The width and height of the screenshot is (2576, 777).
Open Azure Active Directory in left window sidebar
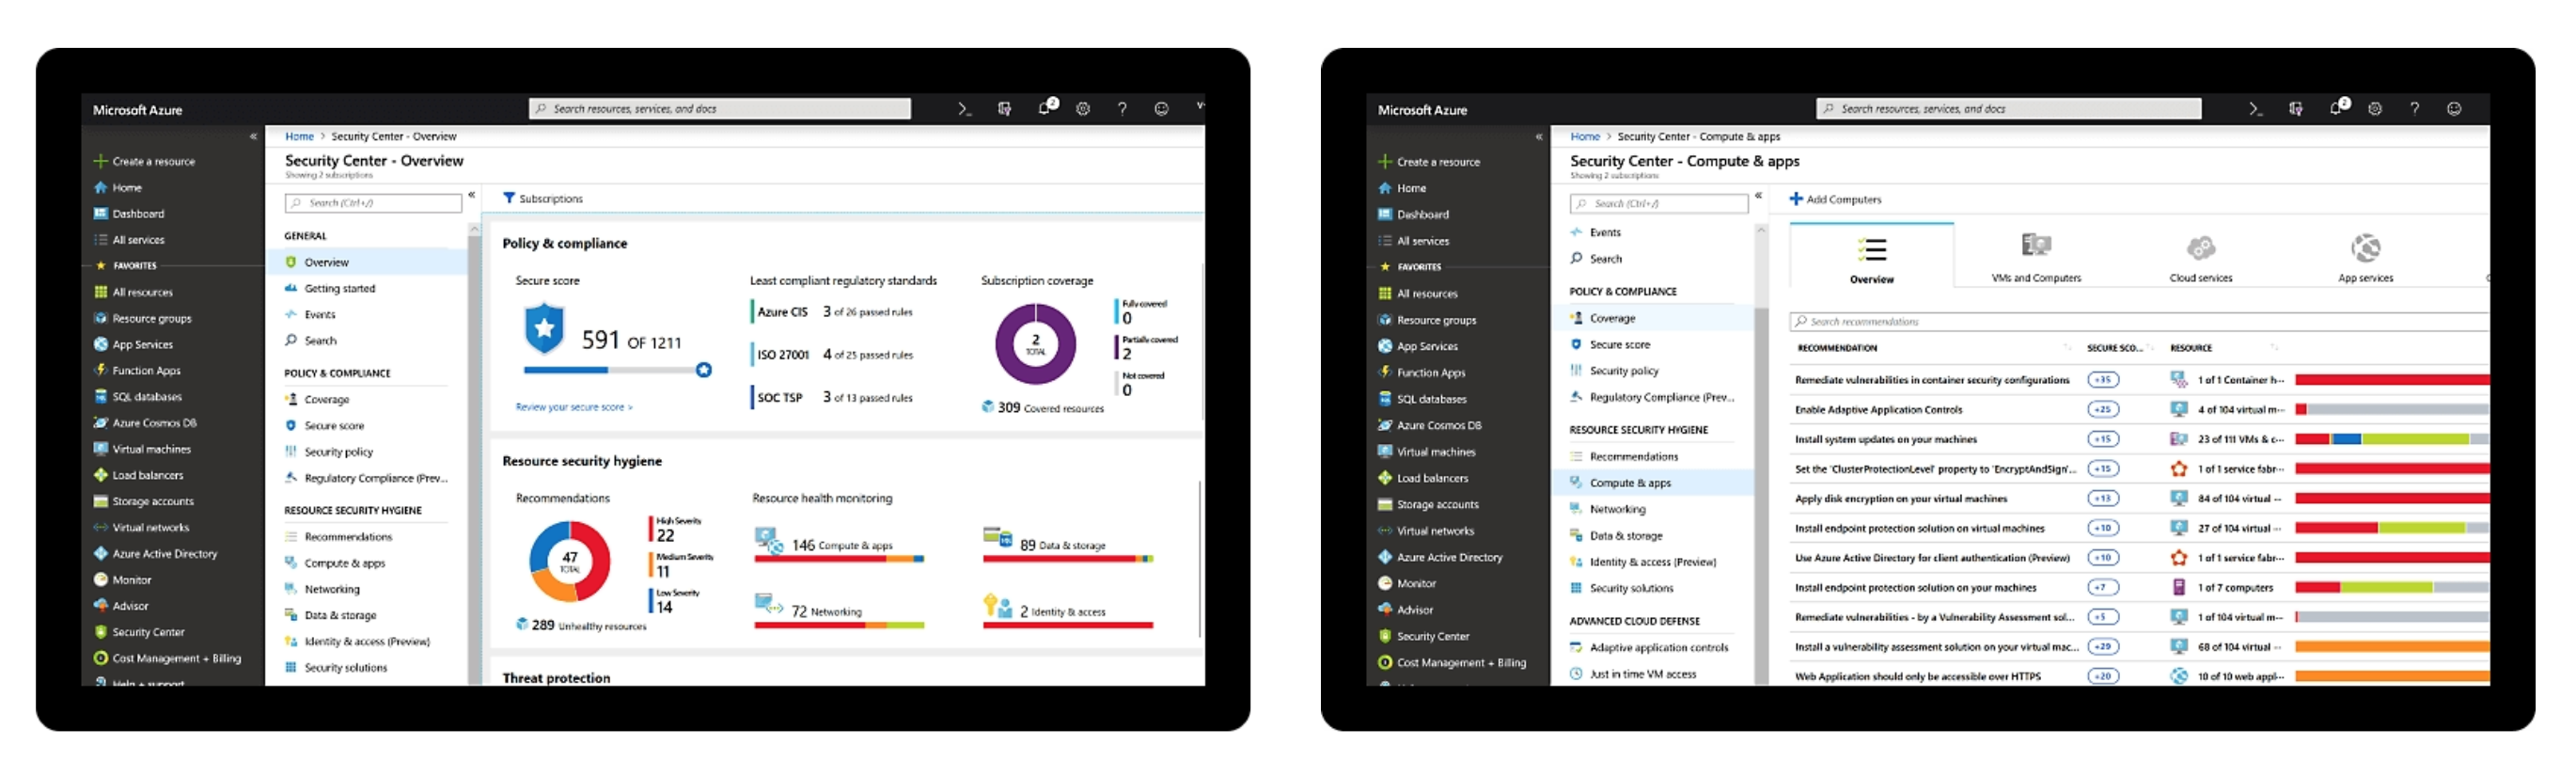(x=155, y=554)
